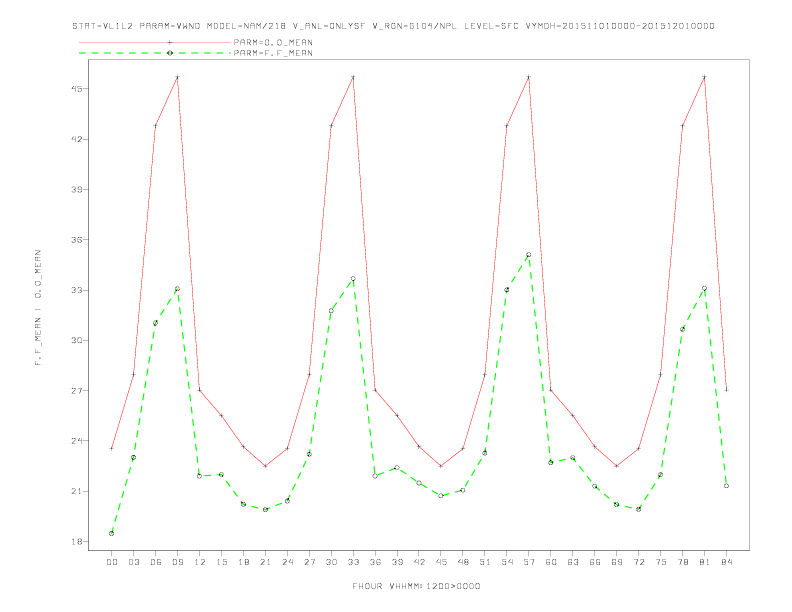The height and width of the screenshot is (612, 792).
Task: Click the circle marker on green legend line
Action: click(x=170, y=53)
